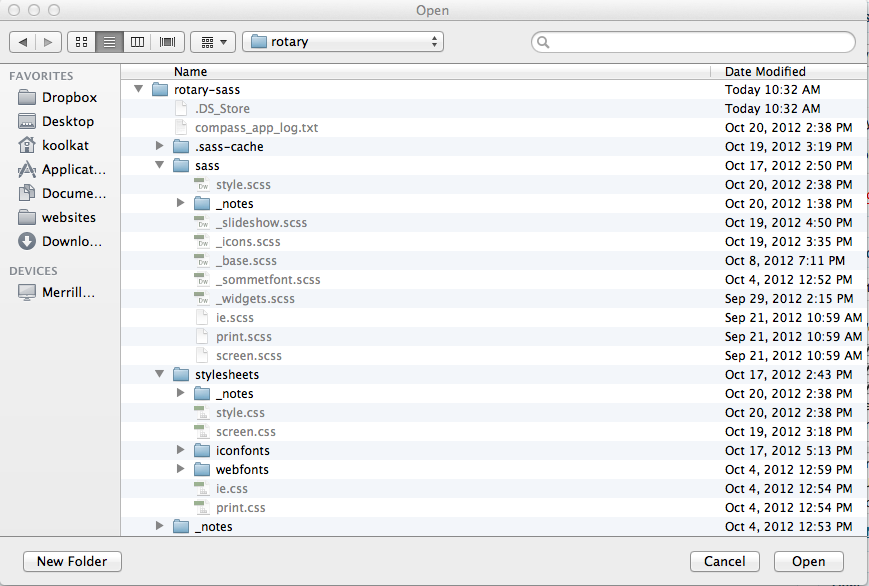Click the Open button
Image resolution: width=869 pixels, height=586 pixels.
click(809, 562)
